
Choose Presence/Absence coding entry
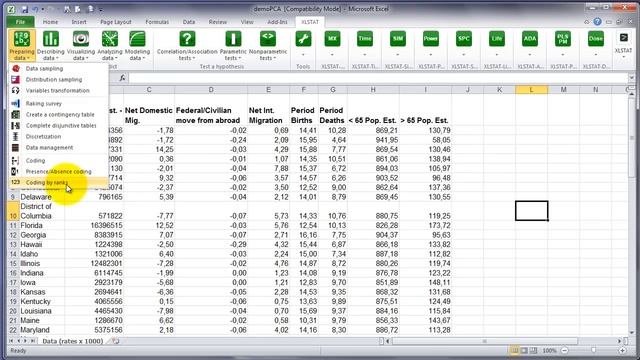[x=58, y=172]
